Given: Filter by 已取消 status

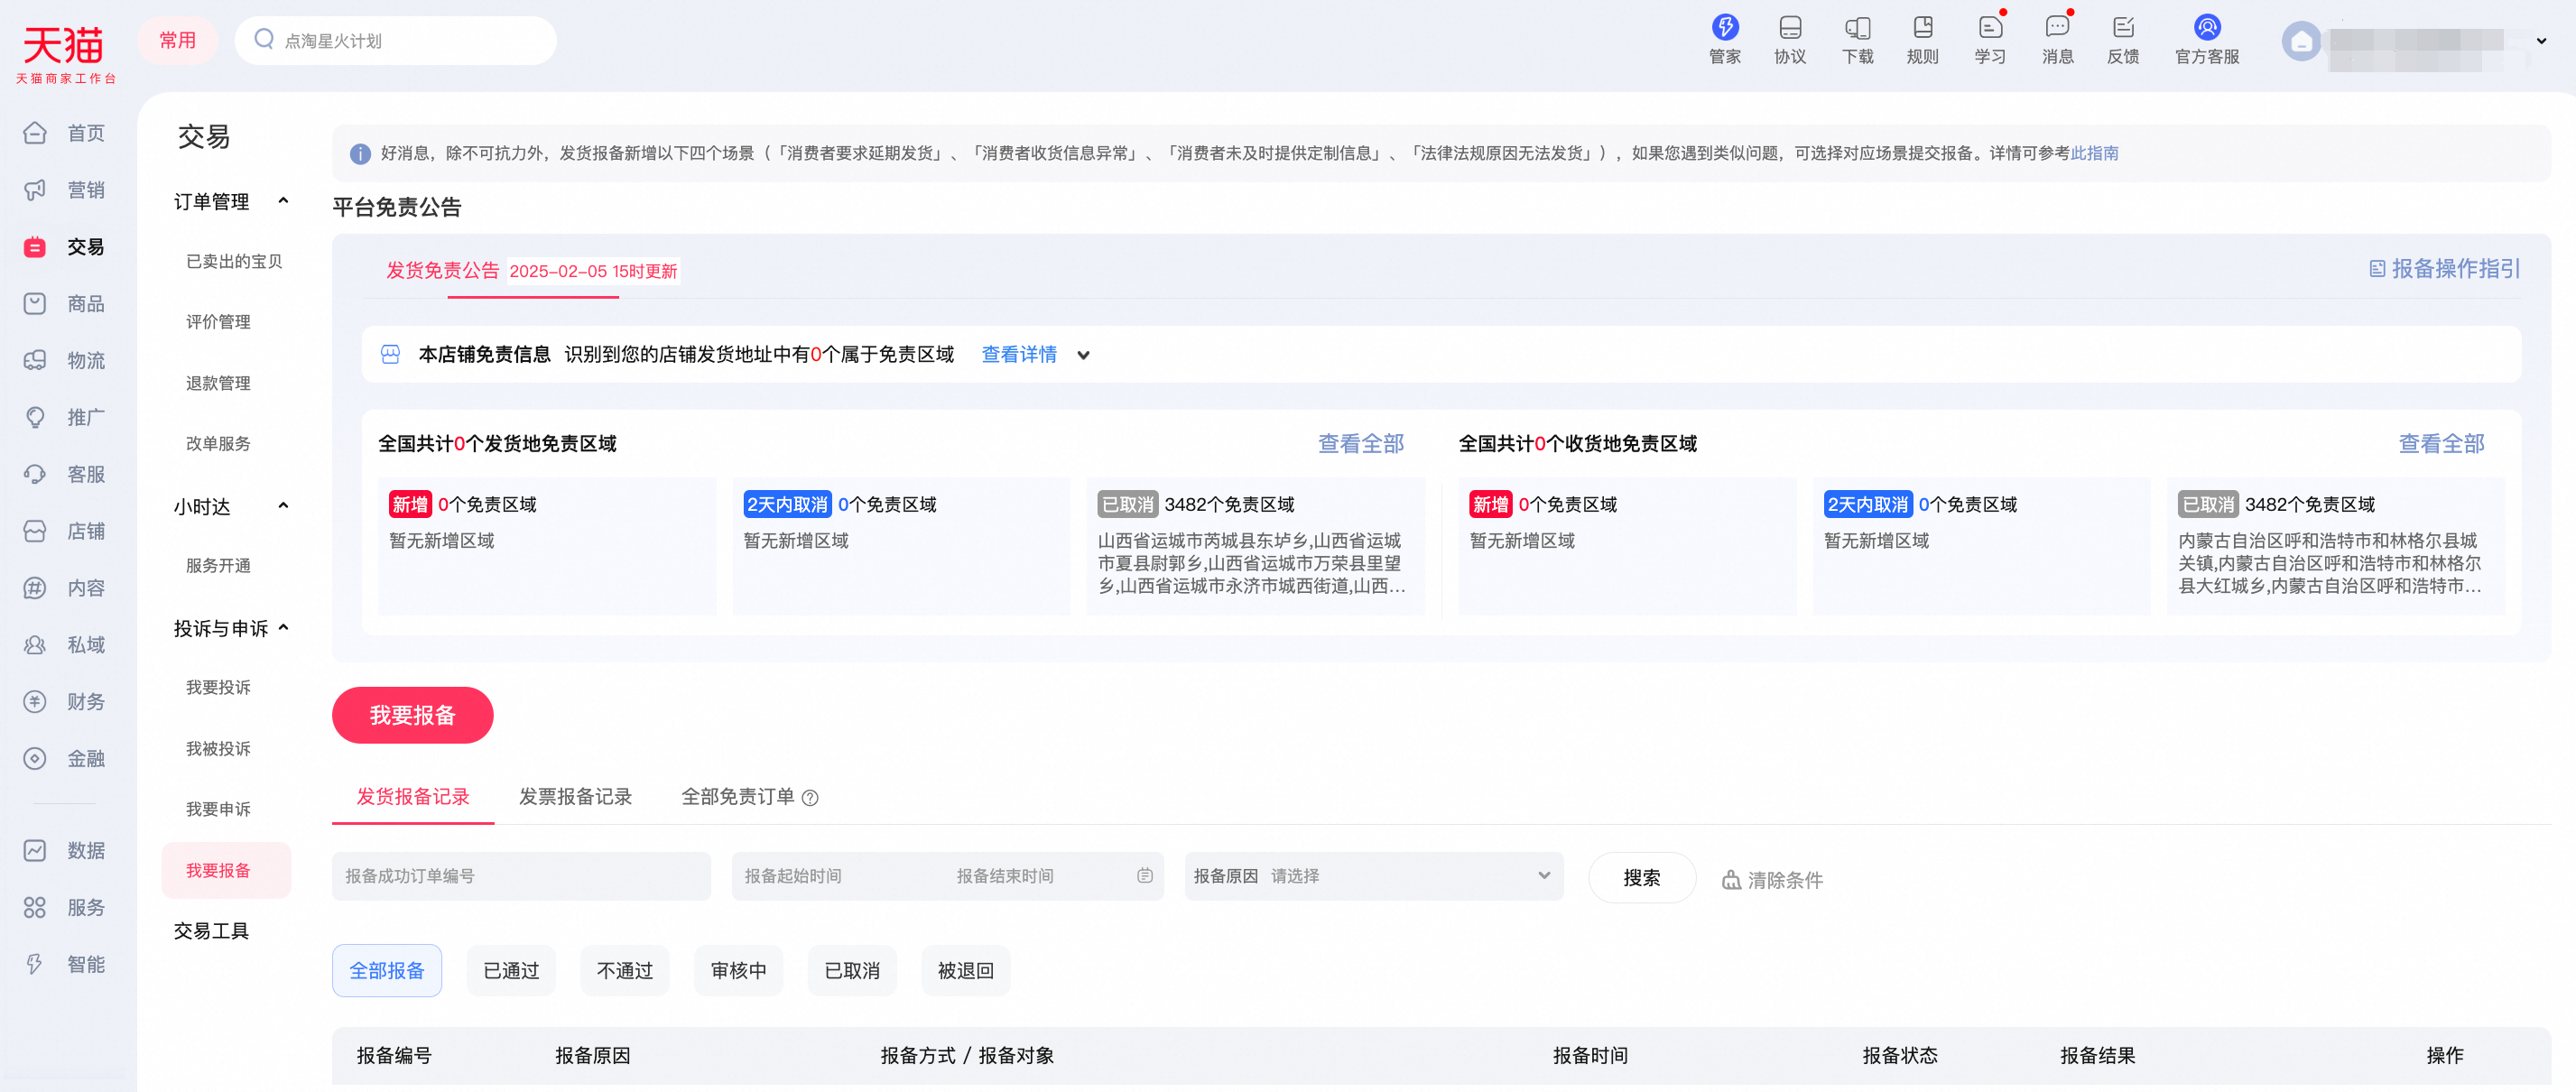Looking at the screenshot, I should pyautogui.click(x=852, y=970).
